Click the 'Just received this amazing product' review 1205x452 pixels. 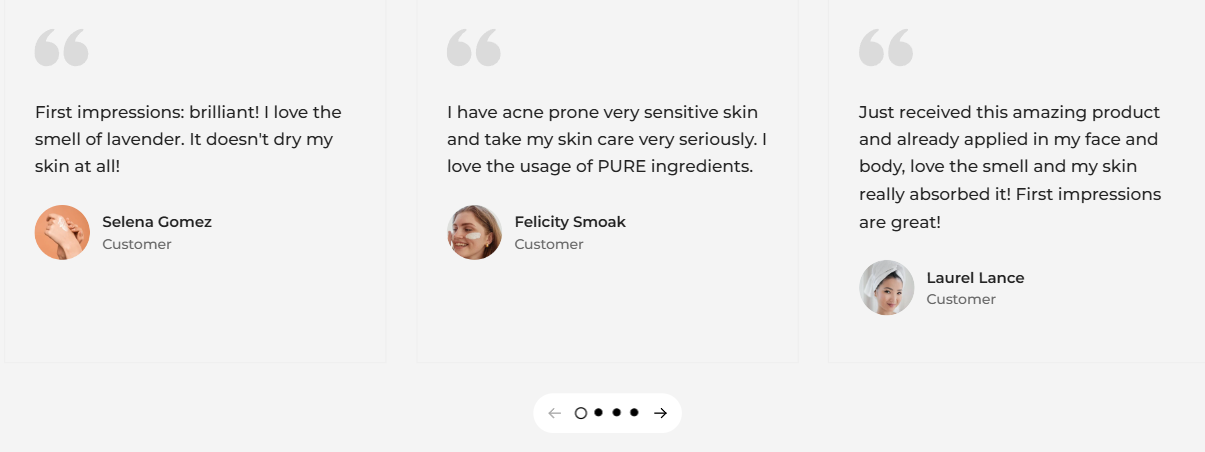tap(1010, 167)
